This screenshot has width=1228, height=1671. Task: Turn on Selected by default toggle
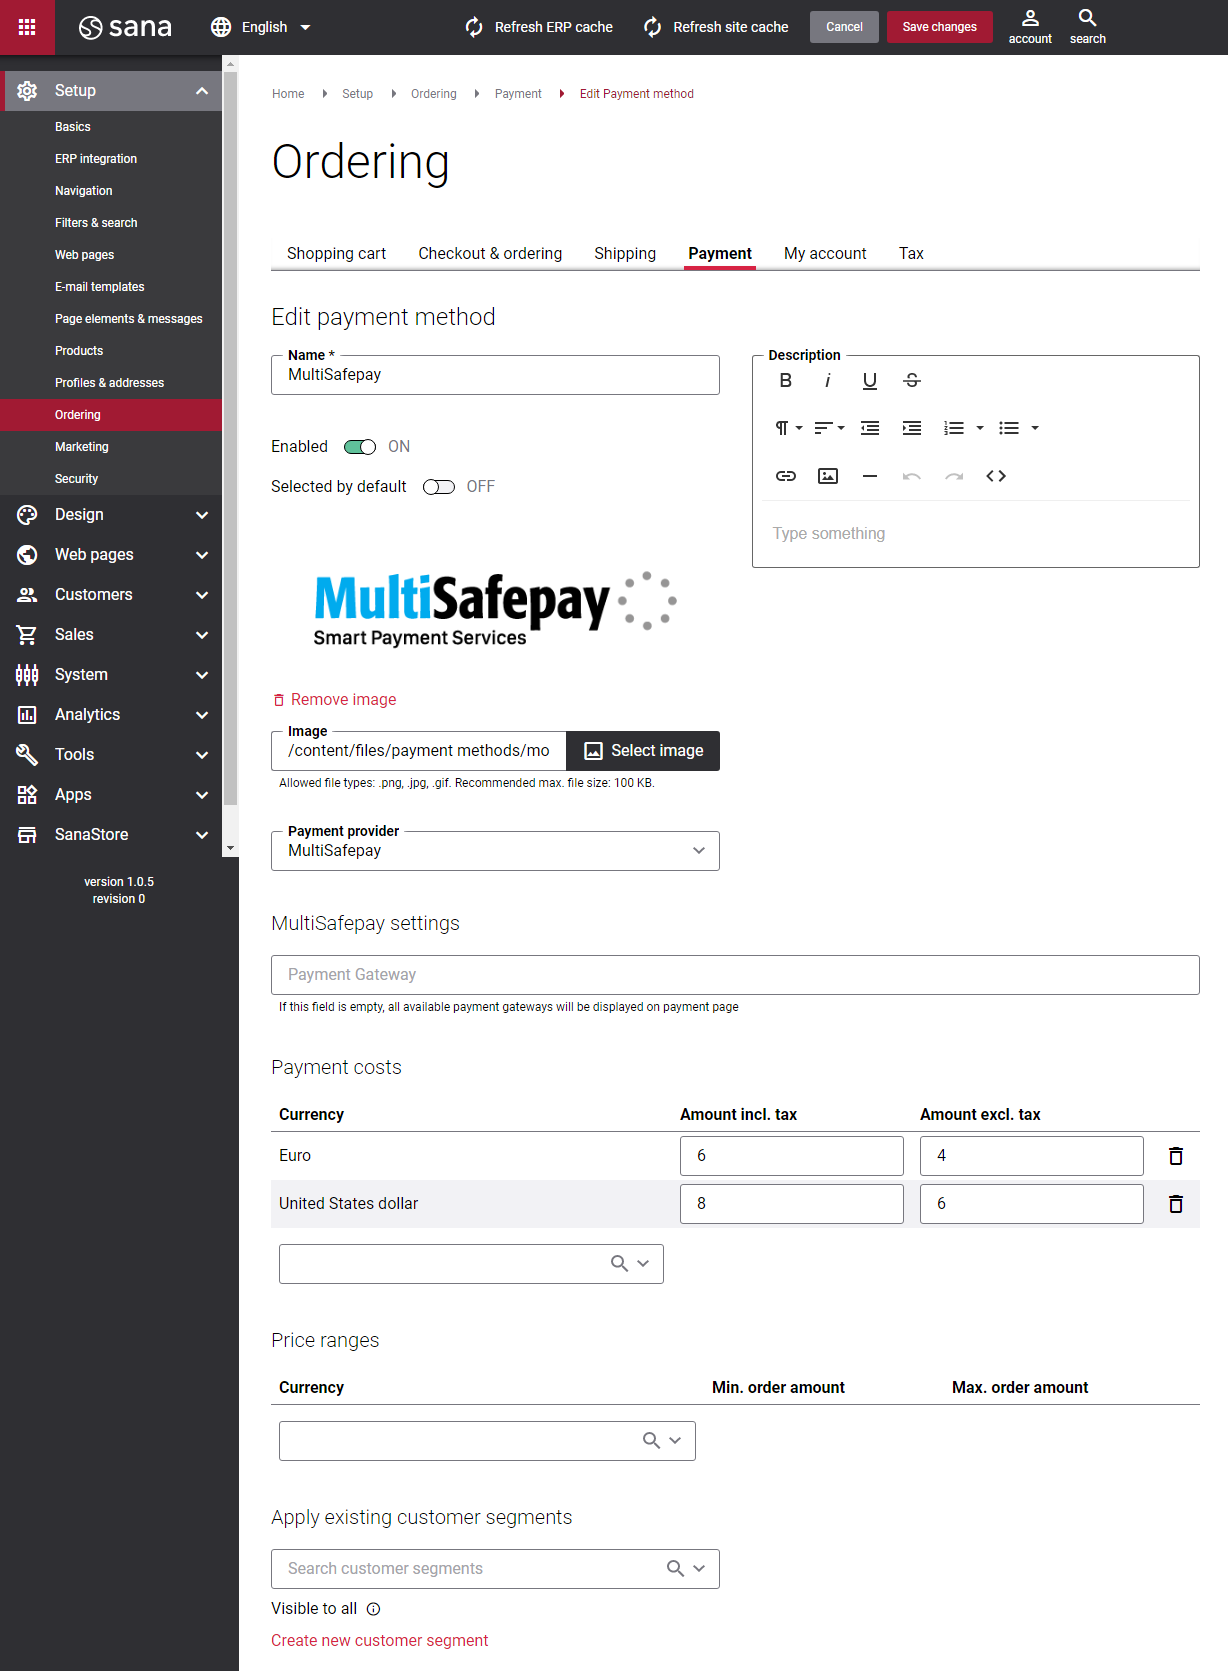click(439, 487)
